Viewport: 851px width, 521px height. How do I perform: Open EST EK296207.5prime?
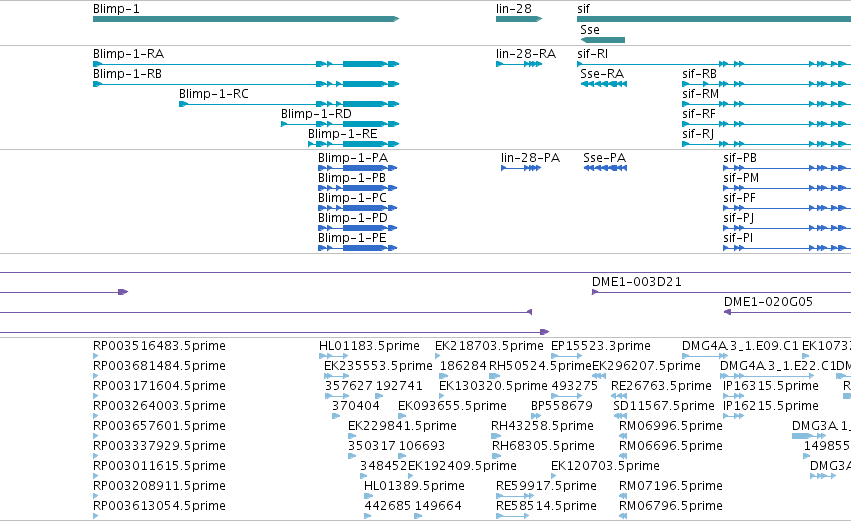coord(646,366)
